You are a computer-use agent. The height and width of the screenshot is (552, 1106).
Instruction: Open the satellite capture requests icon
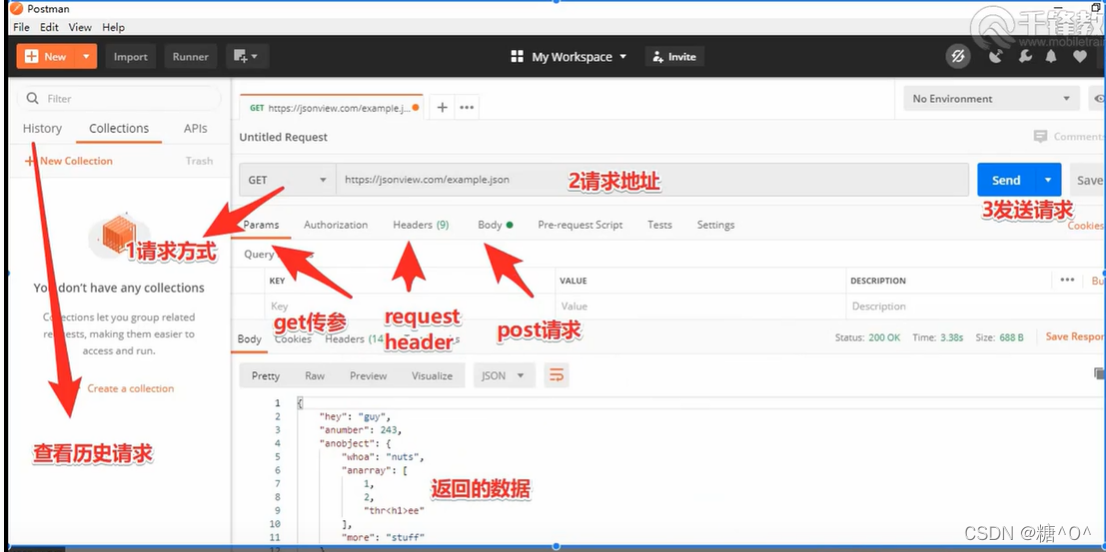pyautogui.click(x=995, y=56)
